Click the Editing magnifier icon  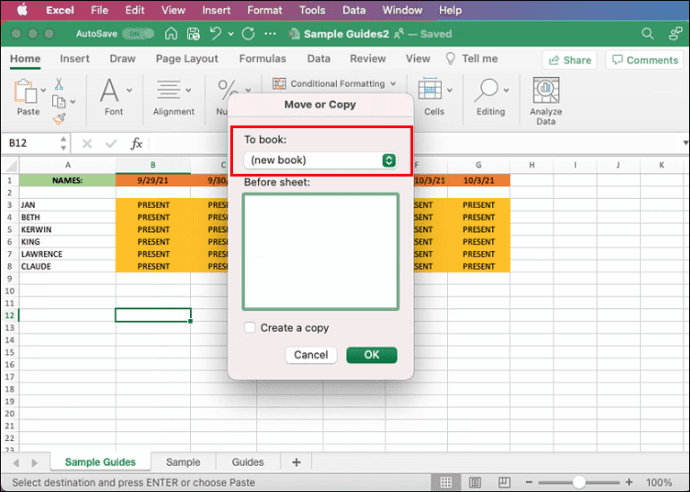point(487,90)
